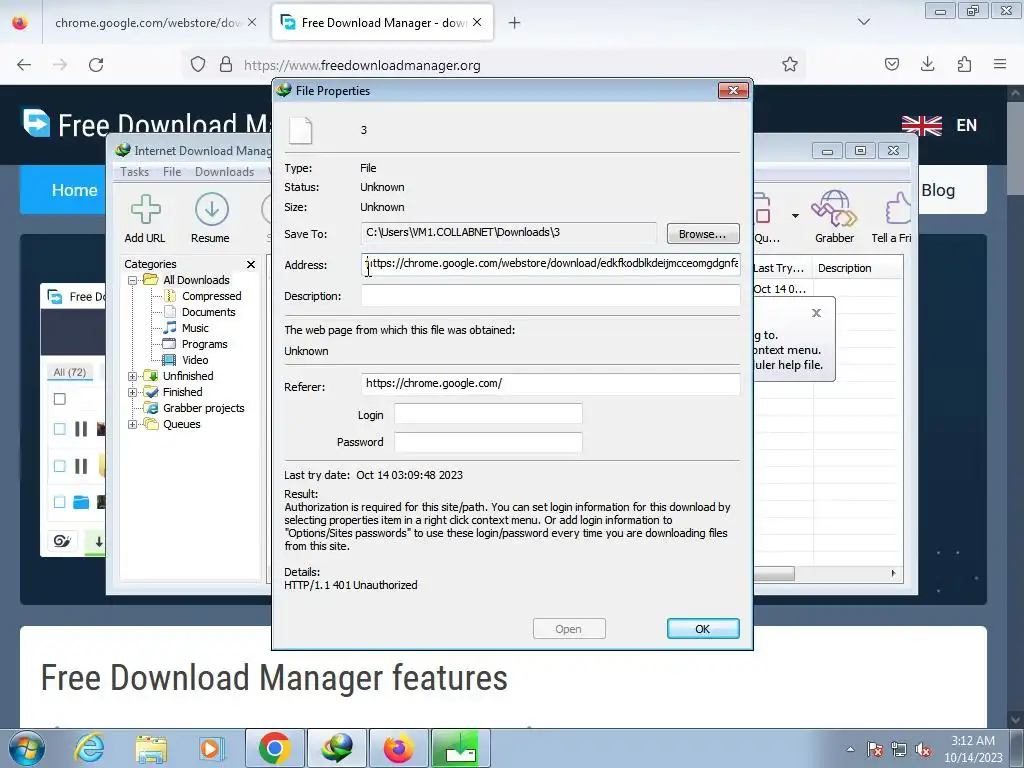
Task: Click the Free Download Manager logo
Action: tap(36, 123)
